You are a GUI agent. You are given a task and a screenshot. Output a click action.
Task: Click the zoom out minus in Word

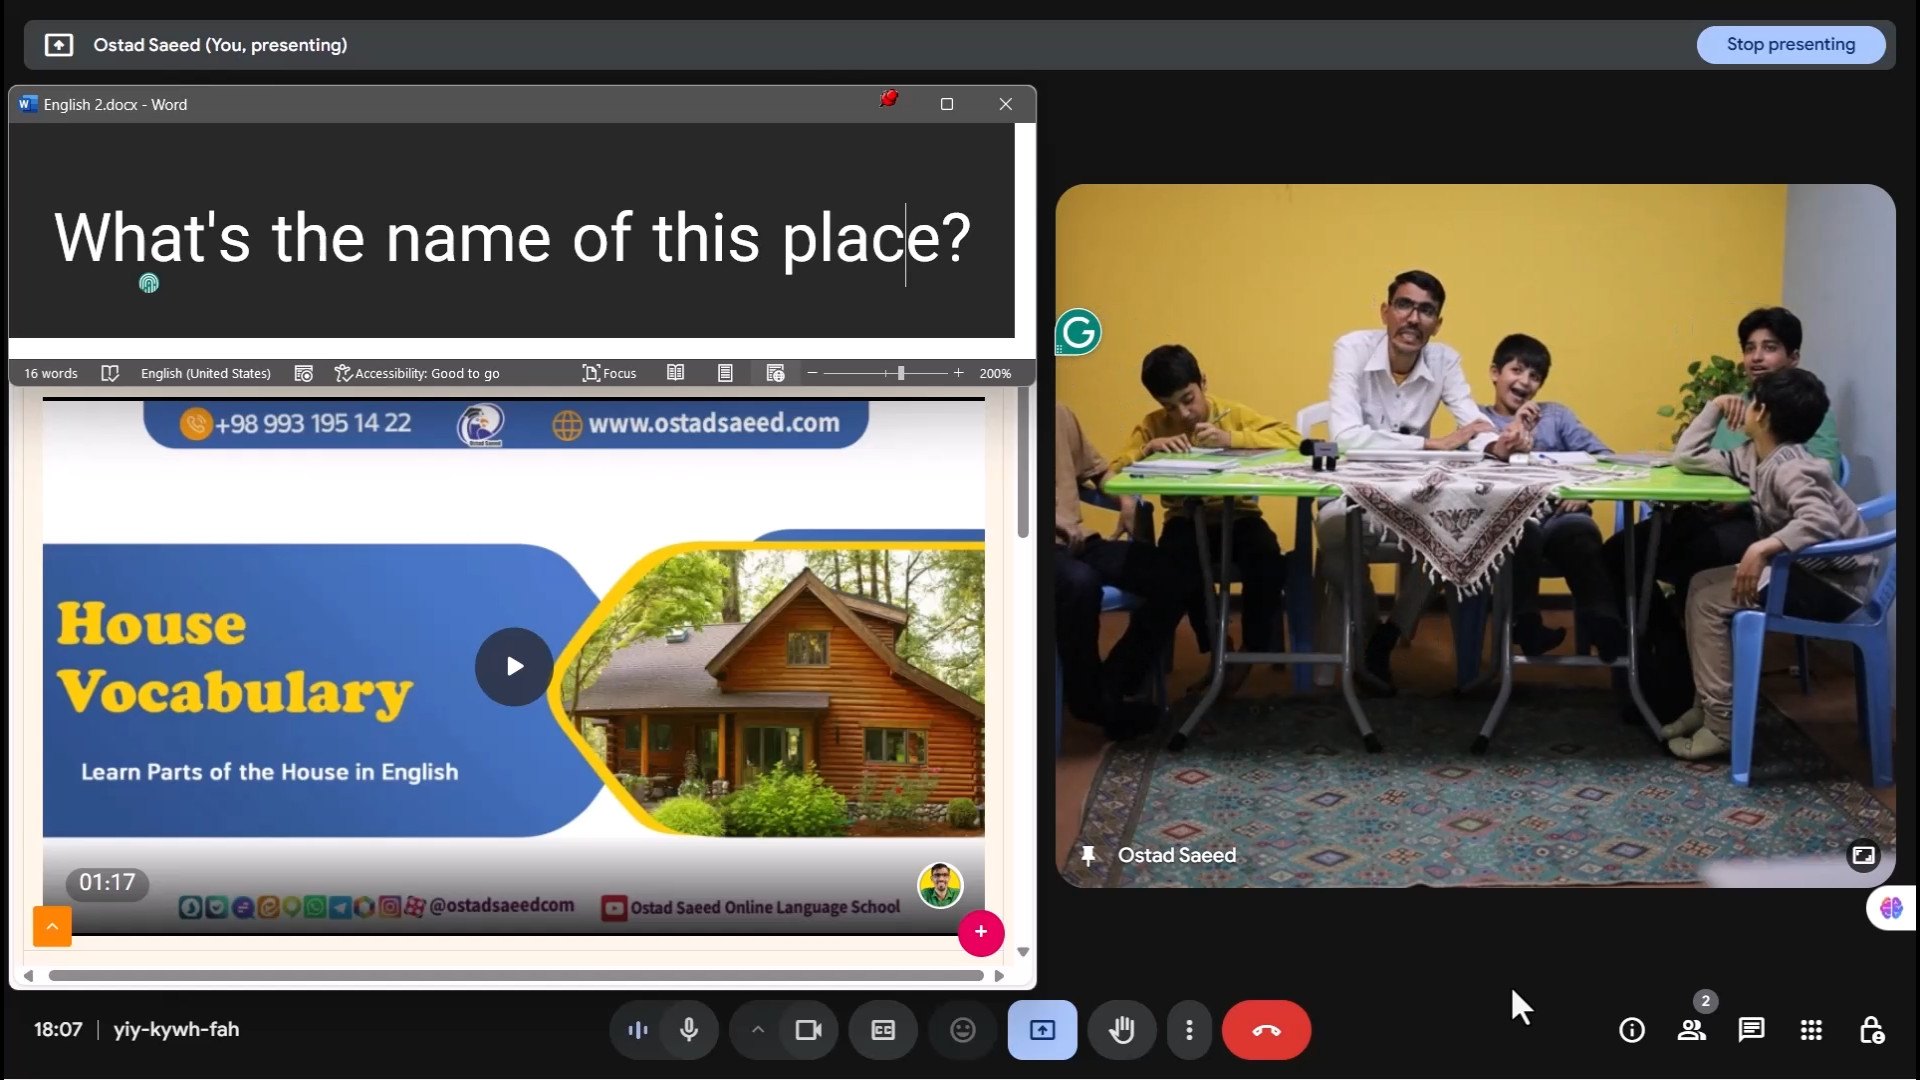coord(812,373)
